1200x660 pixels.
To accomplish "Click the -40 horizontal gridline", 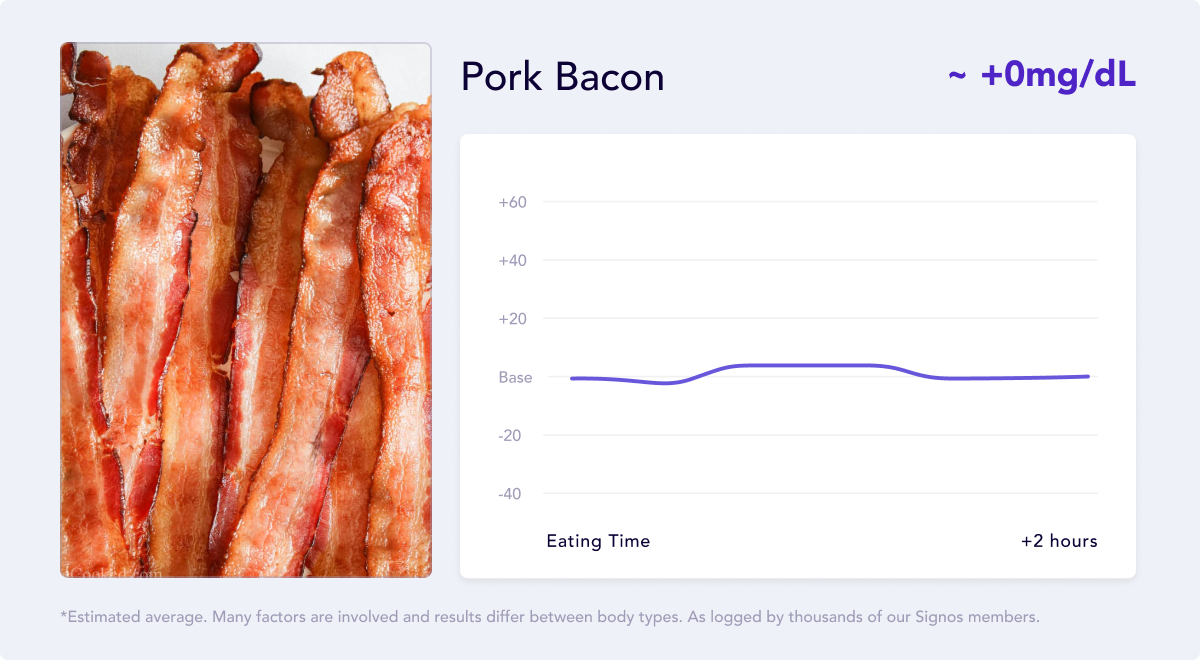I will point(820,494).
